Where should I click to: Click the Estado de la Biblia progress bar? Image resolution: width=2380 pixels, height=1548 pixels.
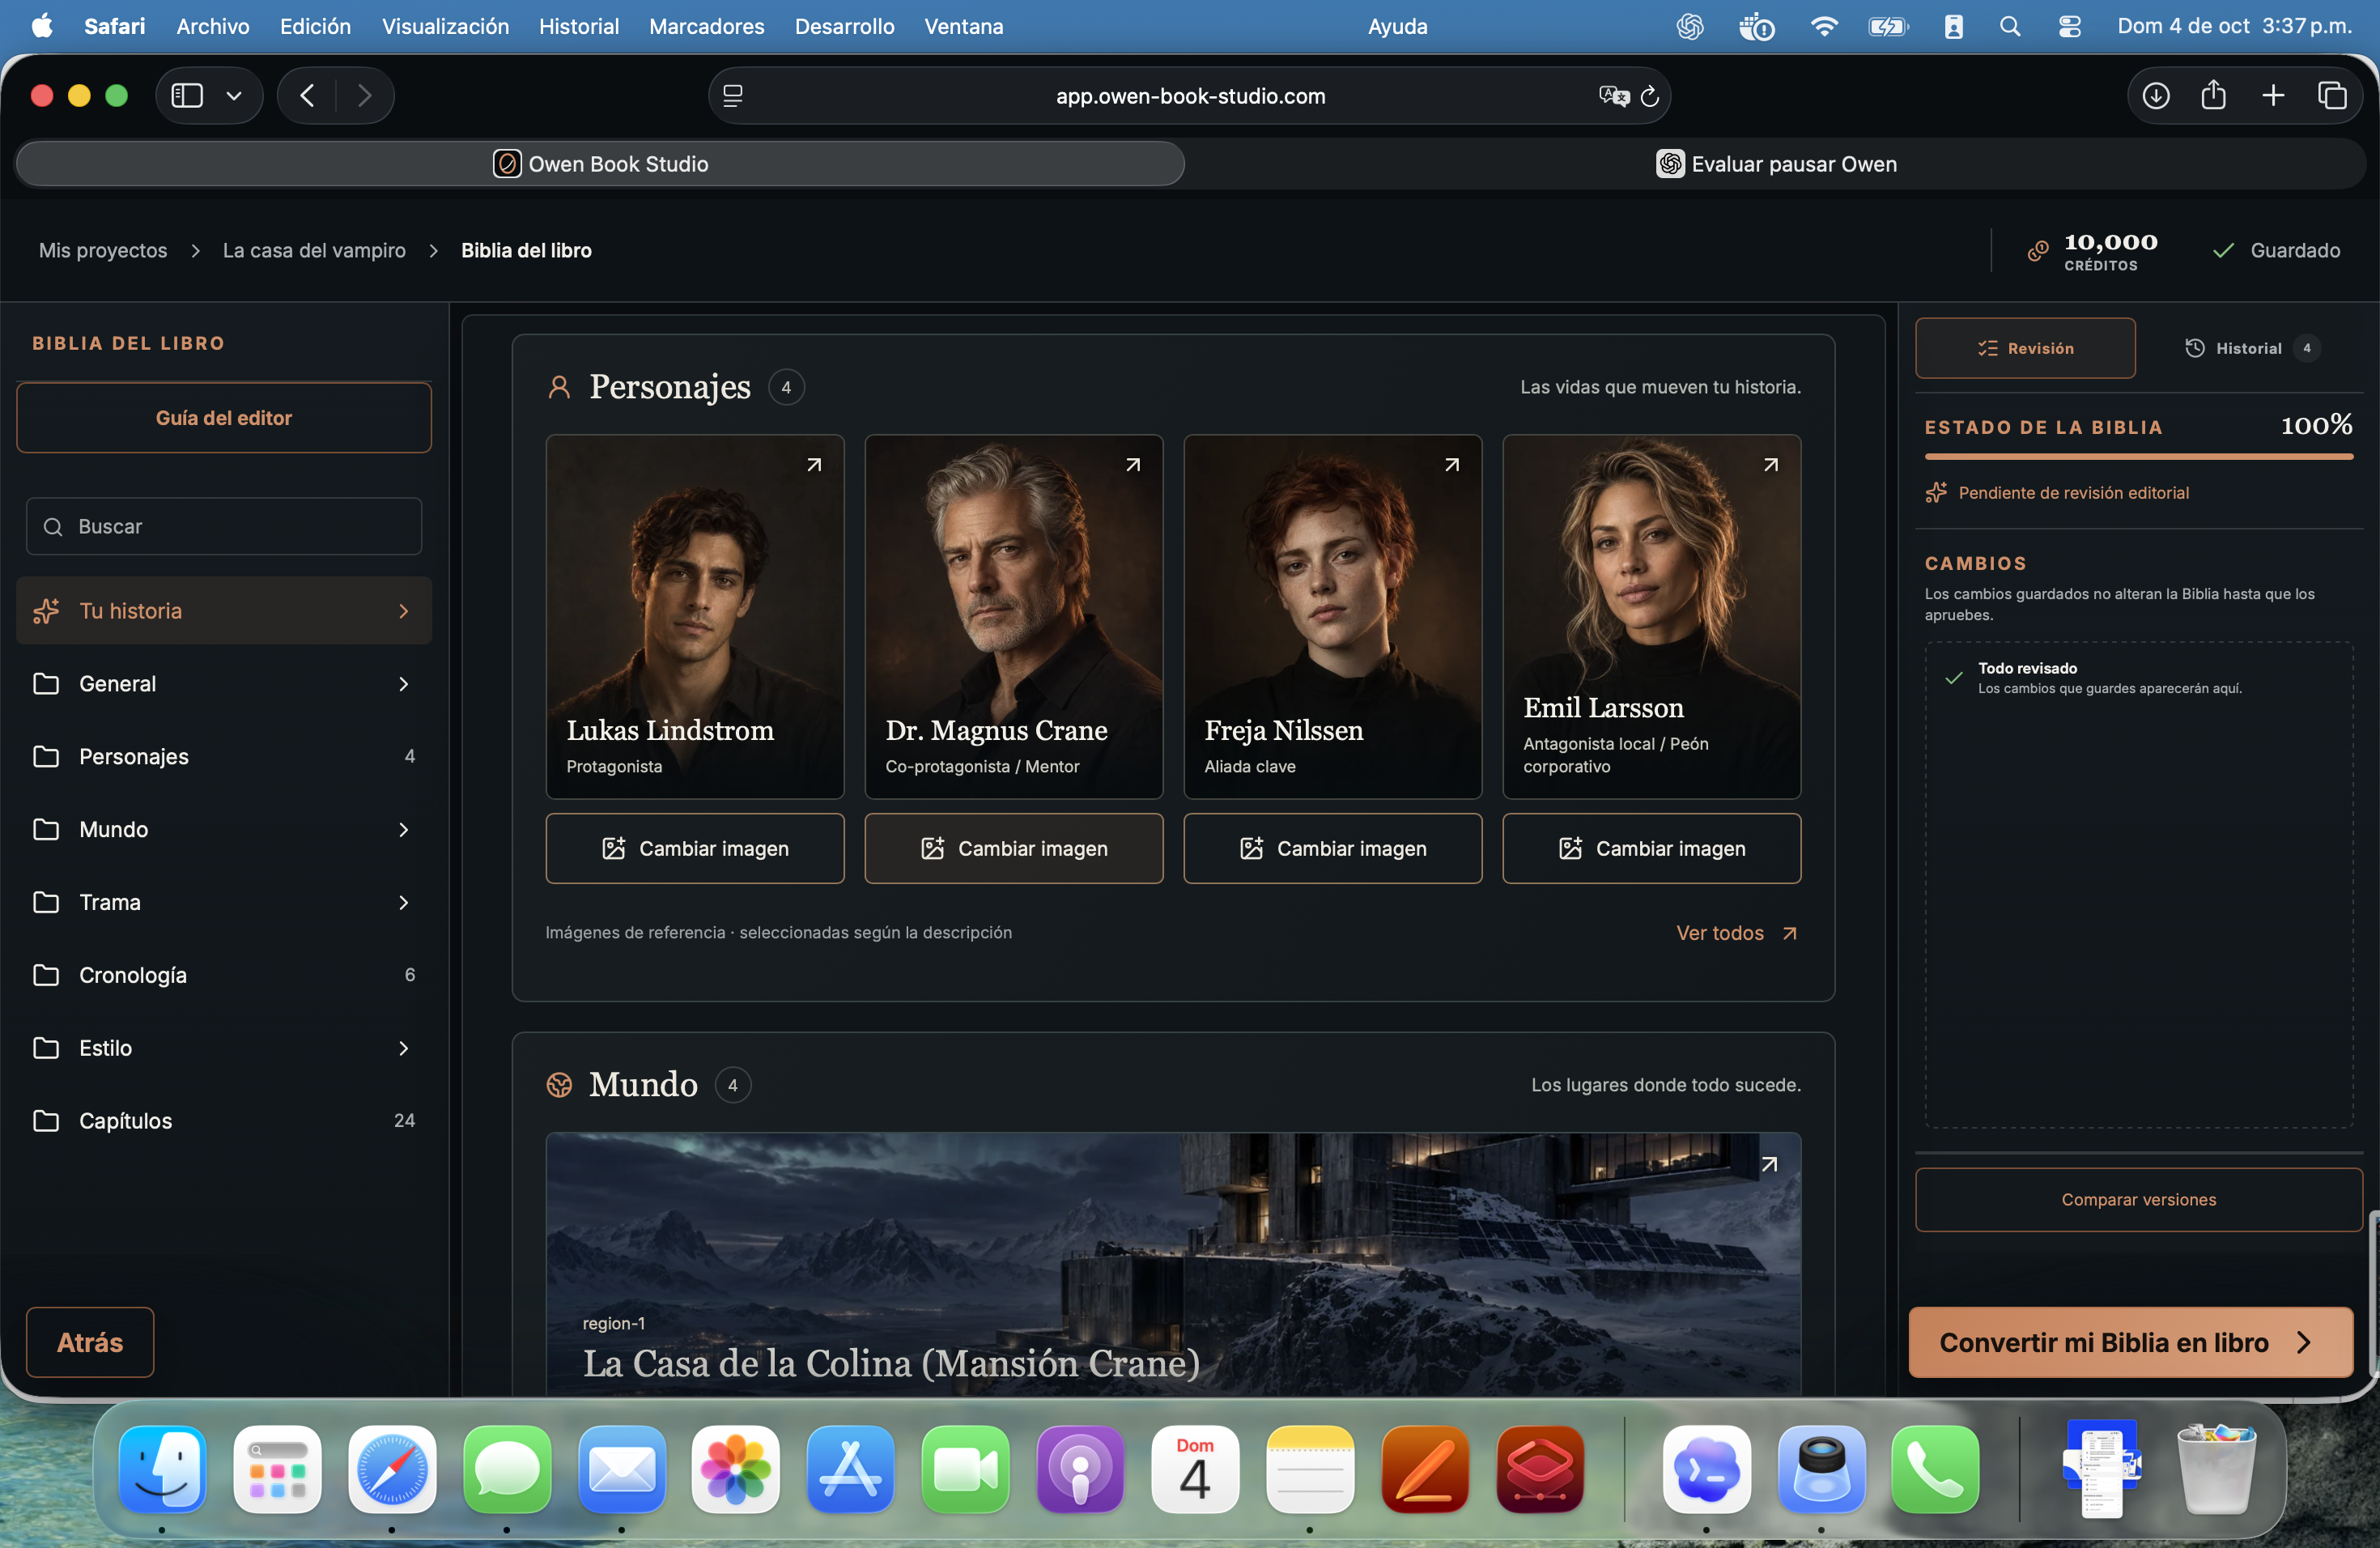(2138, 457)
